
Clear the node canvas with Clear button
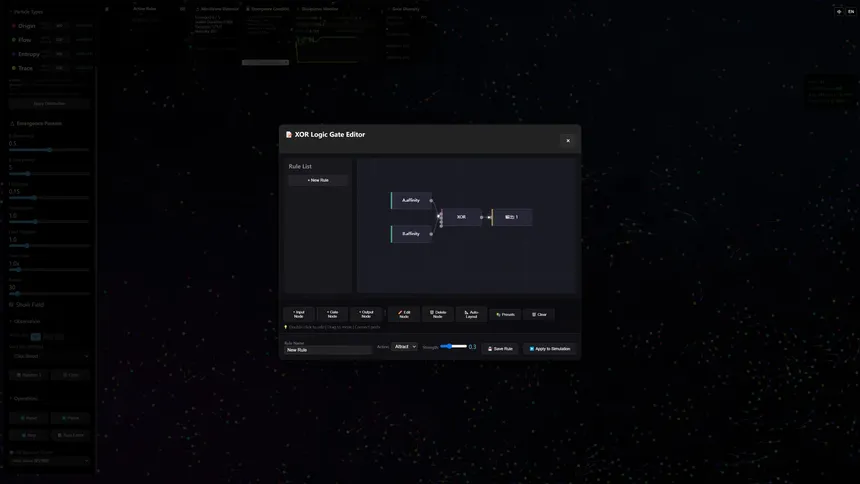click(539, 314)
